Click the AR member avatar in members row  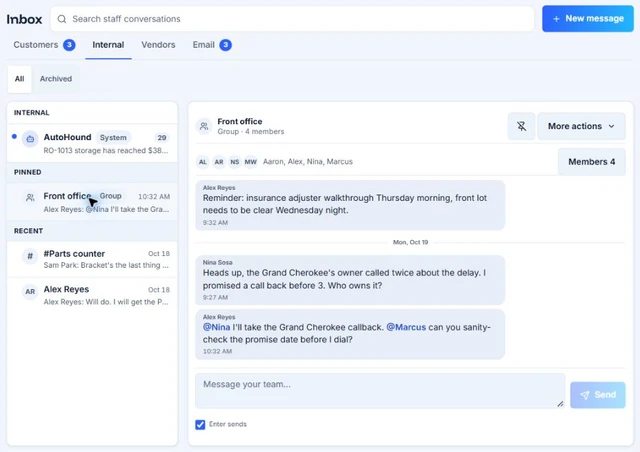pos(219,162)
